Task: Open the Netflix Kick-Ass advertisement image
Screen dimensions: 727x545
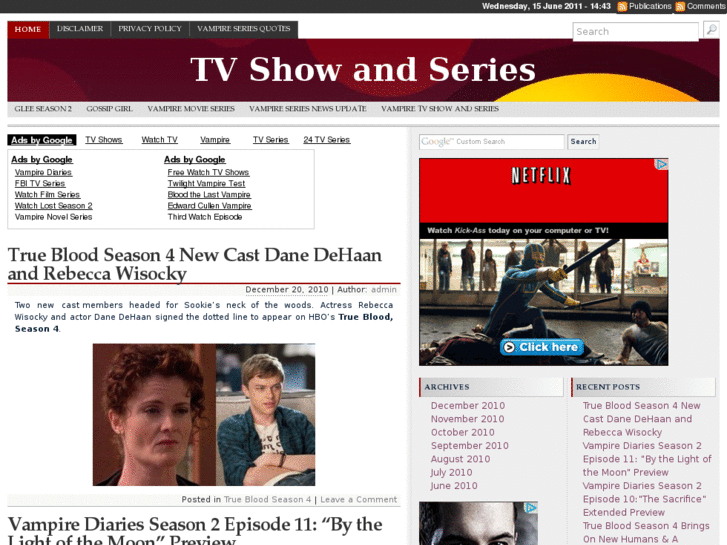Action: pos(543,262)
